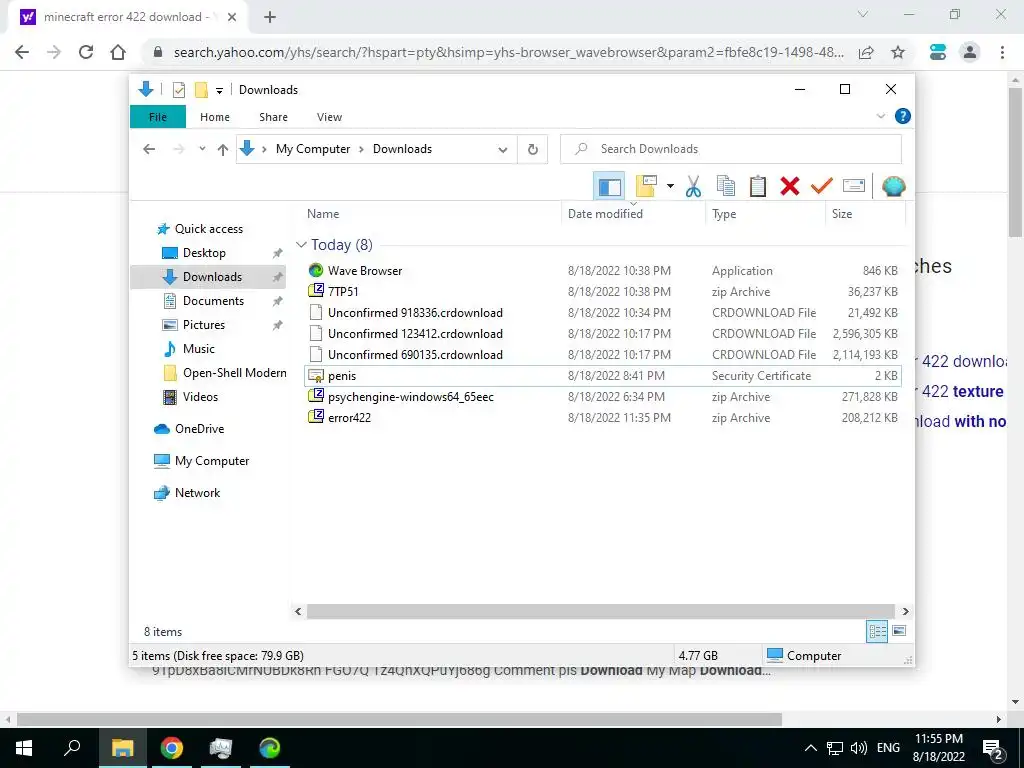Click the folder icon in quick access title bar
Screen dimensions: 1024x768
pos(201,90)
